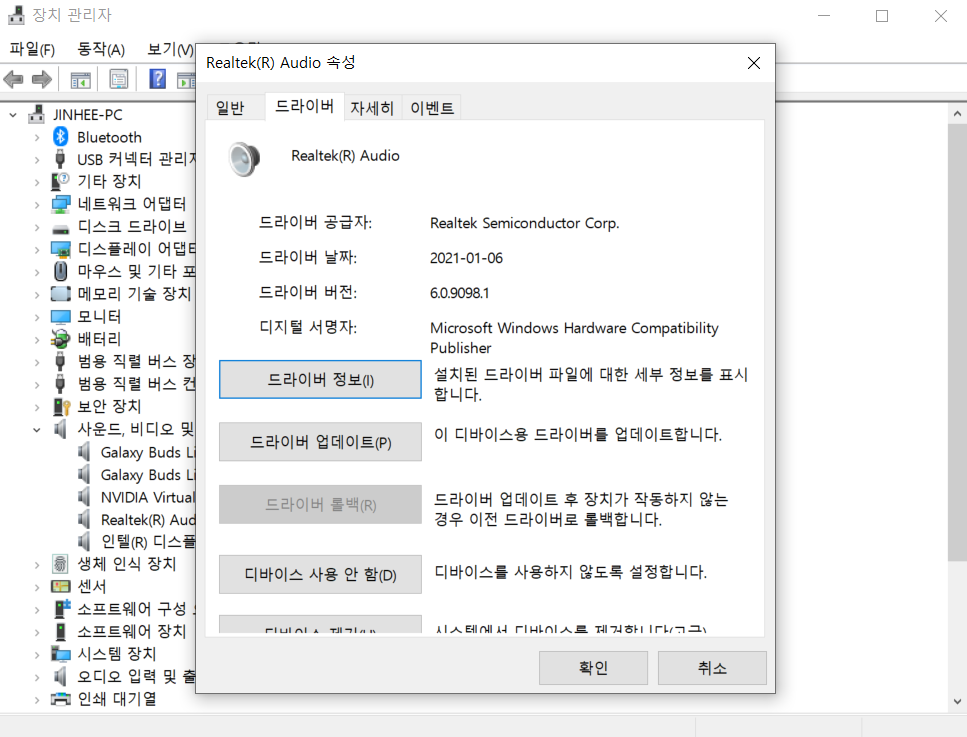Select the first Galaxy Buds device

[148, 452]
